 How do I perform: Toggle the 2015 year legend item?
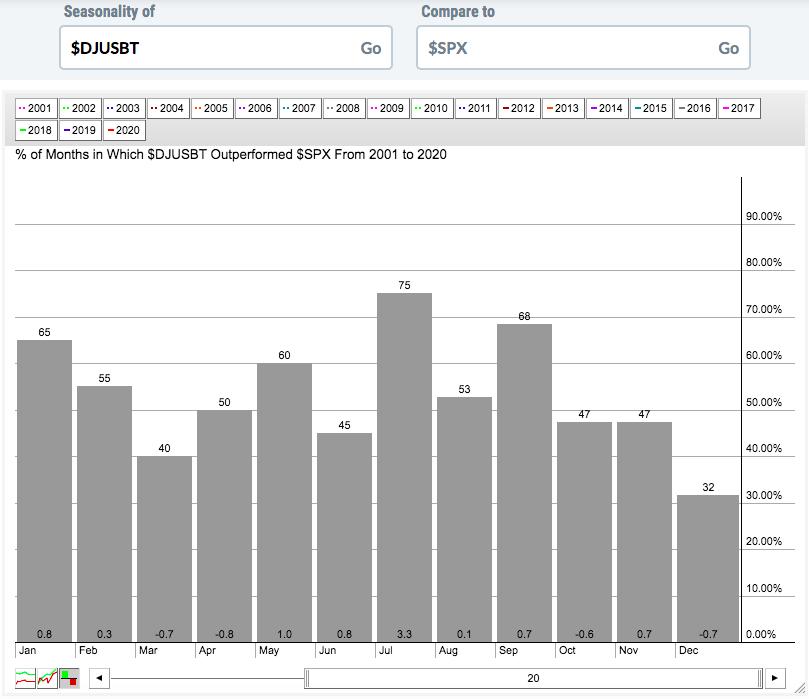(651, 108)
